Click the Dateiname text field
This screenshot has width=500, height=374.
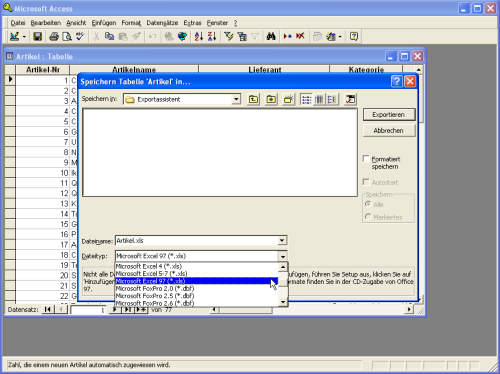tap(197, 240)
